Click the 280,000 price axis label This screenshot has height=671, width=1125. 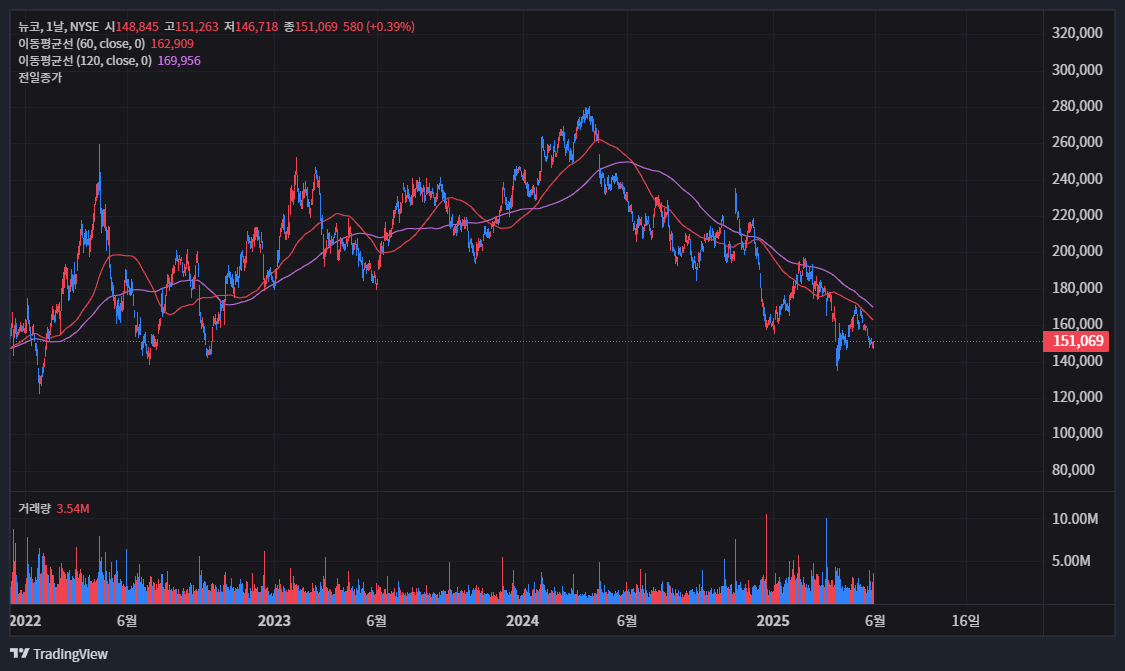pyautogui.click(x=1077, y=106)
